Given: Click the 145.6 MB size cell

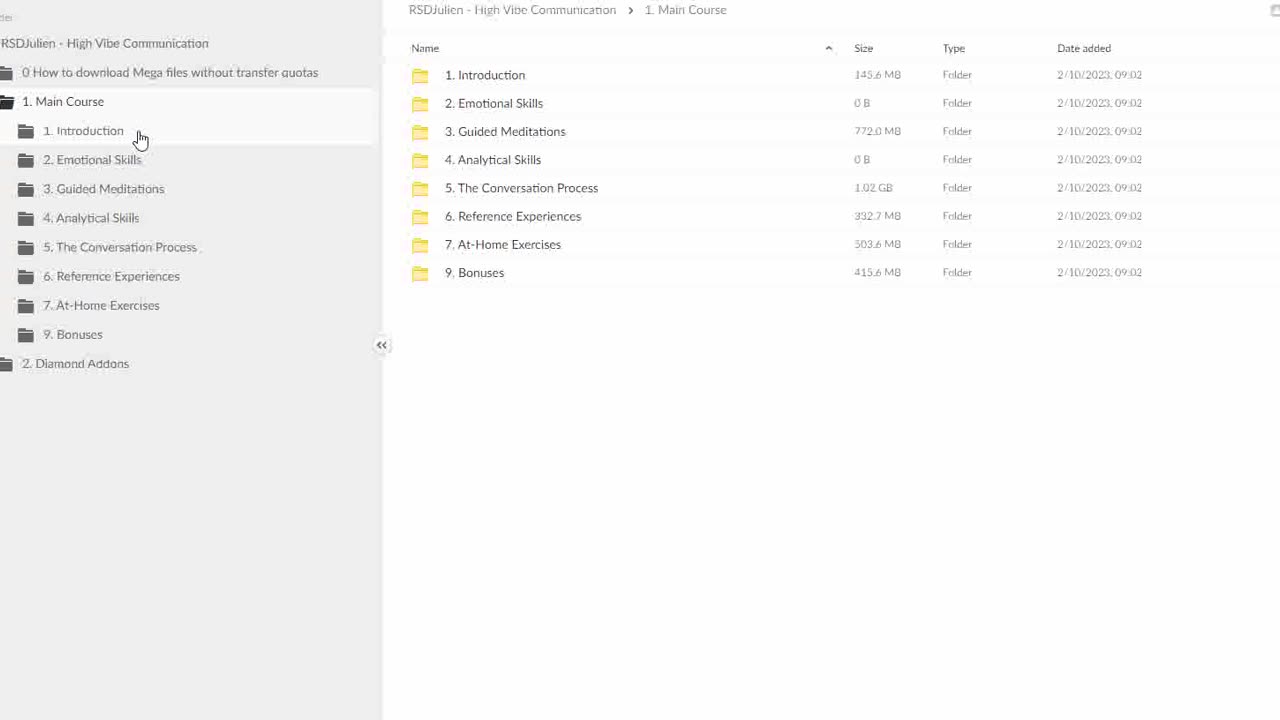Looking at the screenshot, I should coord(877,75).
